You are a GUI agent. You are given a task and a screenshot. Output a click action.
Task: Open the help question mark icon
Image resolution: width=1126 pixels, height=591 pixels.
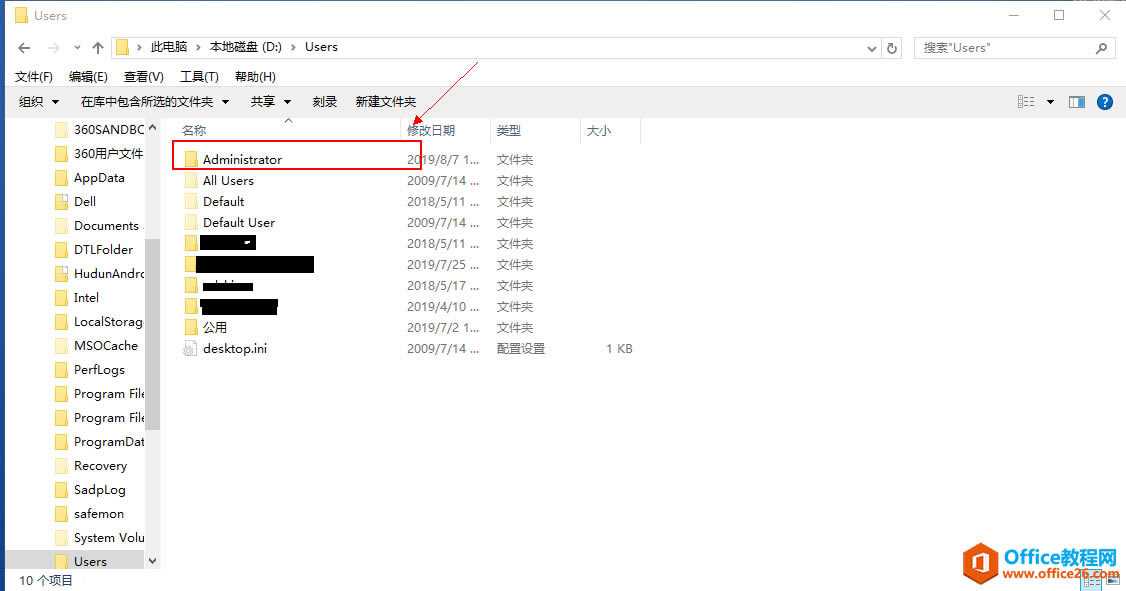tap(1104, 102)
